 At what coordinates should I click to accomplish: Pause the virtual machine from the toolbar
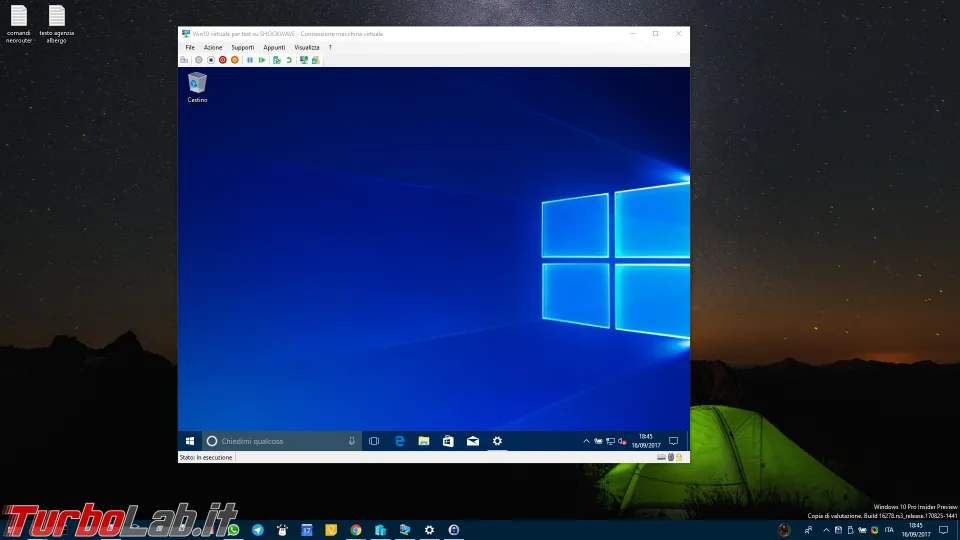[x=250, y=60]
